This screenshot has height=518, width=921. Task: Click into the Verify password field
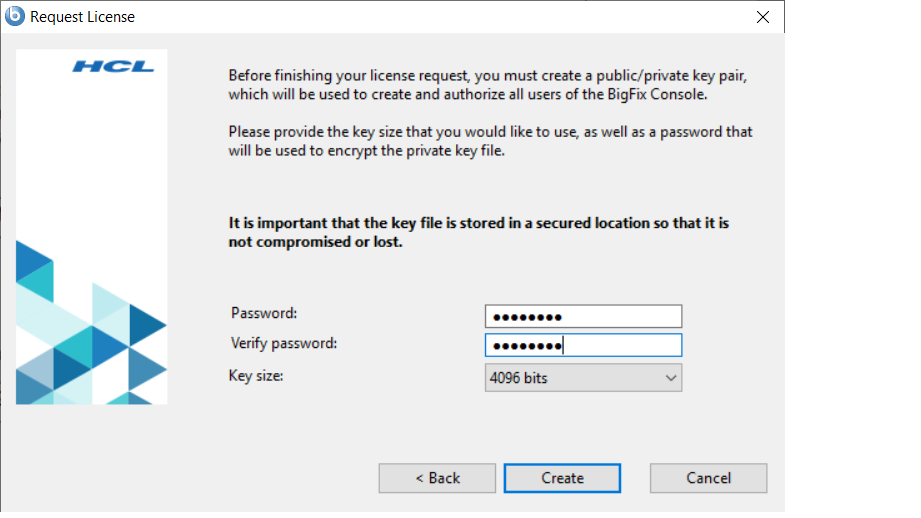click(582, 346)
